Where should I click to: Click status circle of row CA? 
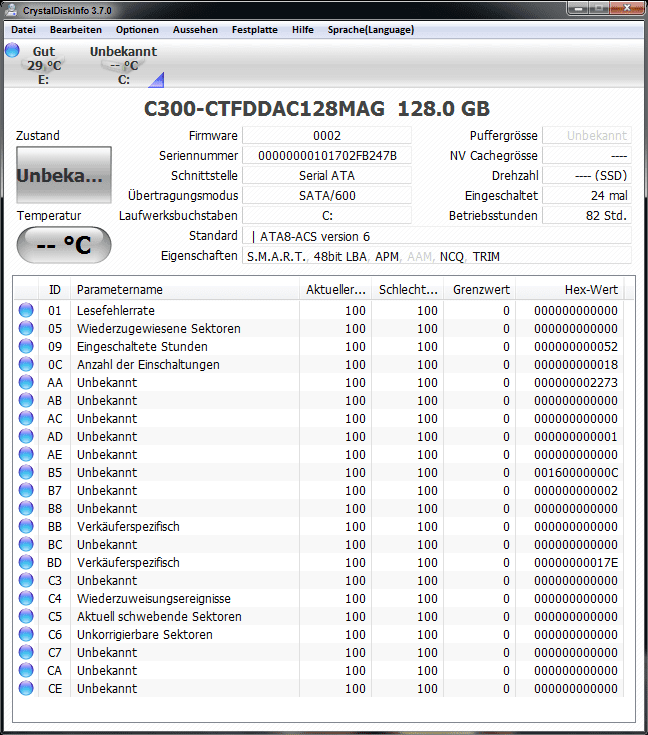coord(26,670)
